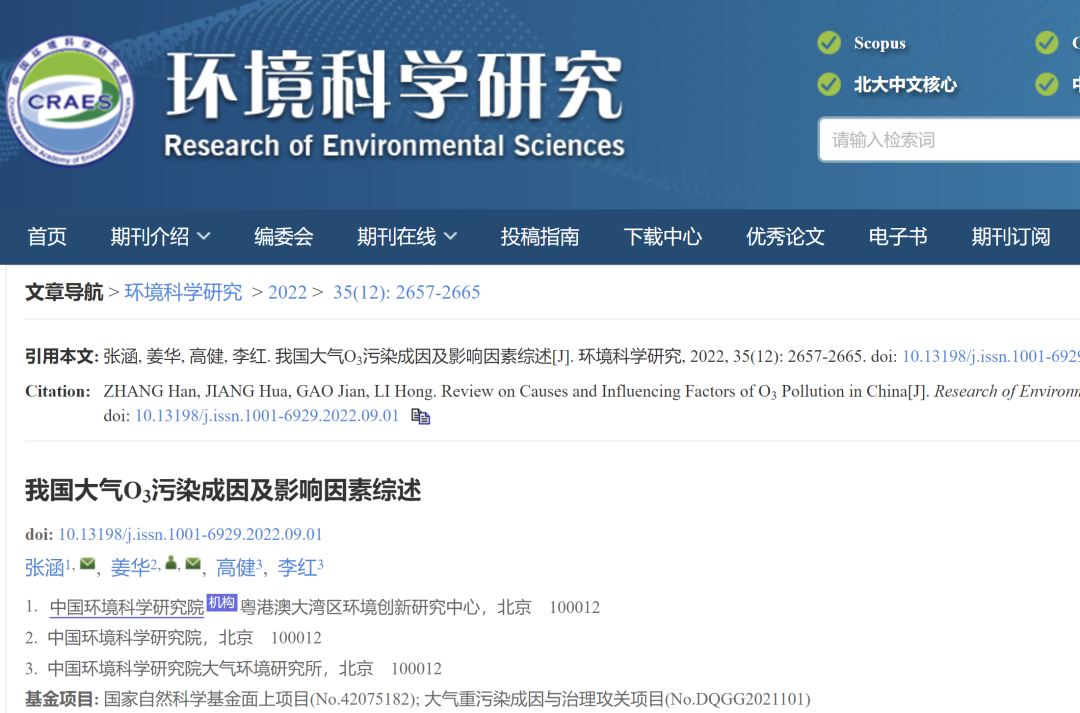The width and height of the screenshot is (1080, 713).
Task: Open the 下载中心 menu item
Action: (x=663, y=236)
